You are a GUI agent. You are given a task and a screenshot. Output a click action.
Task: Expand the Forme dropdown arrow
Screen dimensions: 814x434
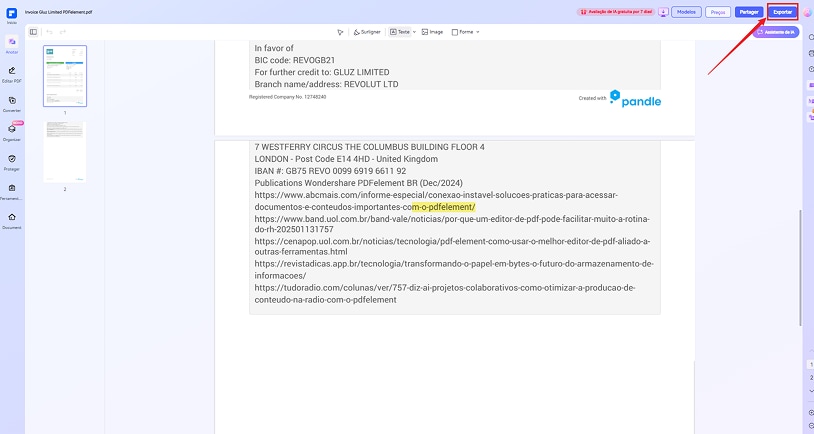[x=478, y=32]
